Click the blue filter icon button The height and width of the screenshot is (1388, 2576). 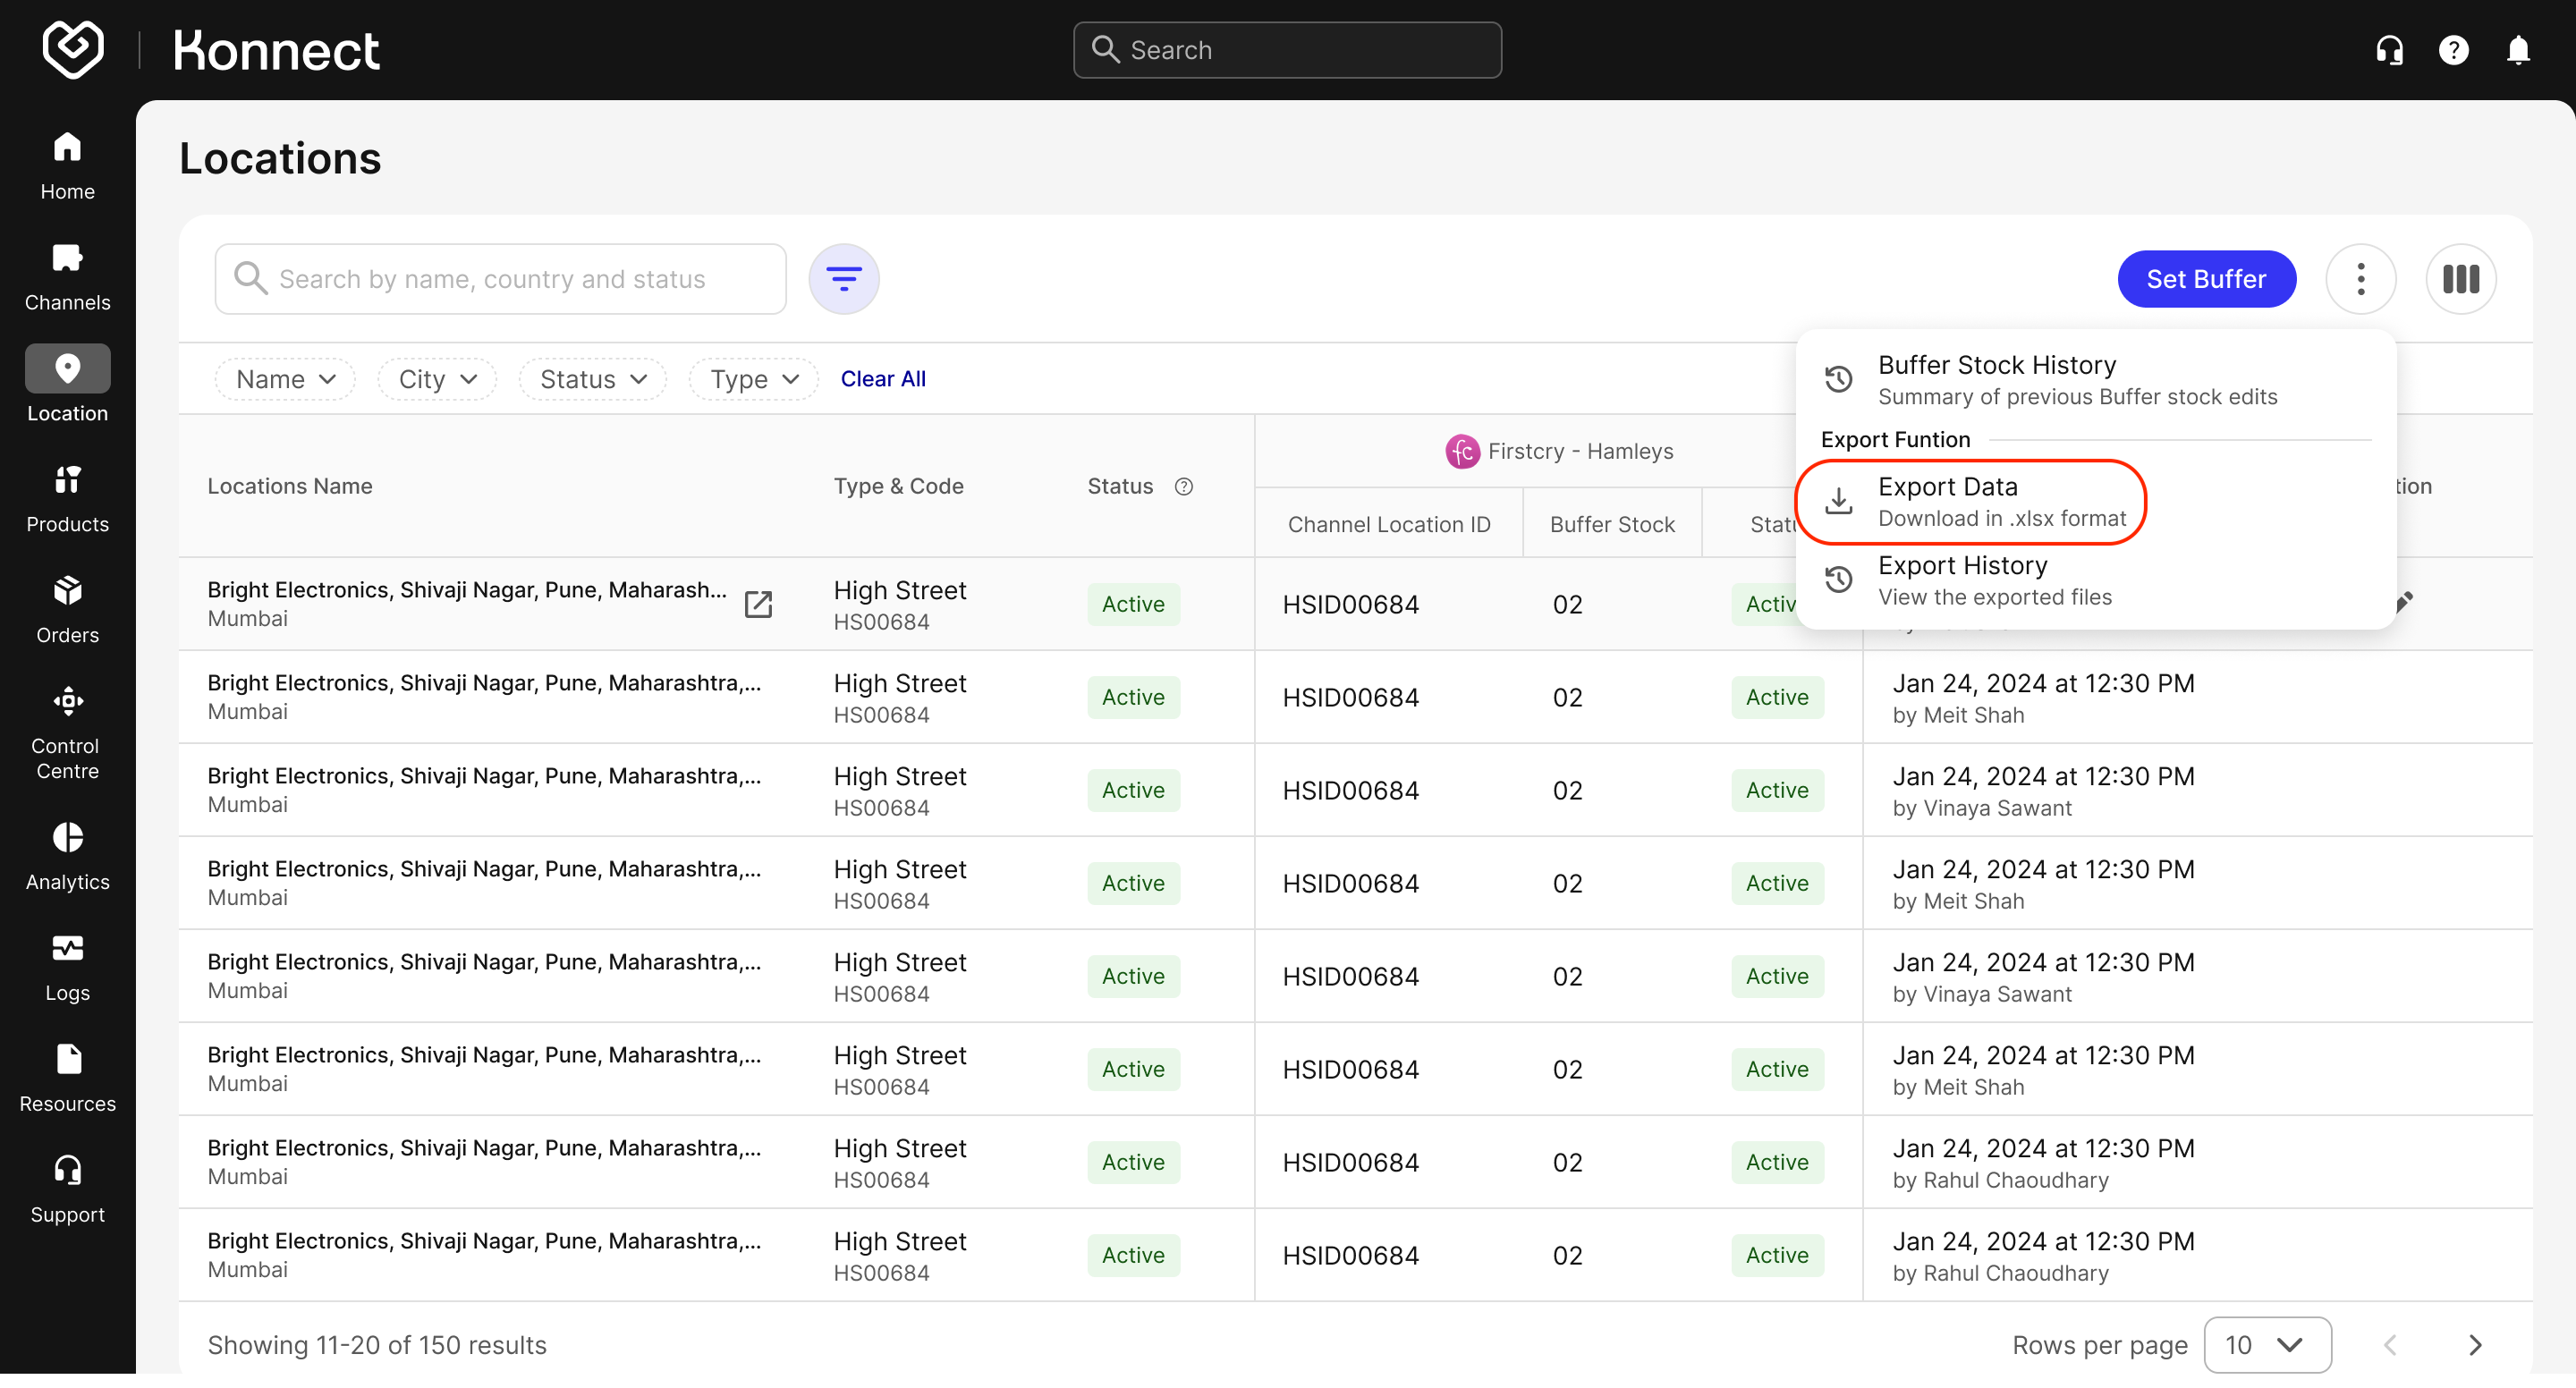pyautogui.click(x=844, y=279)
